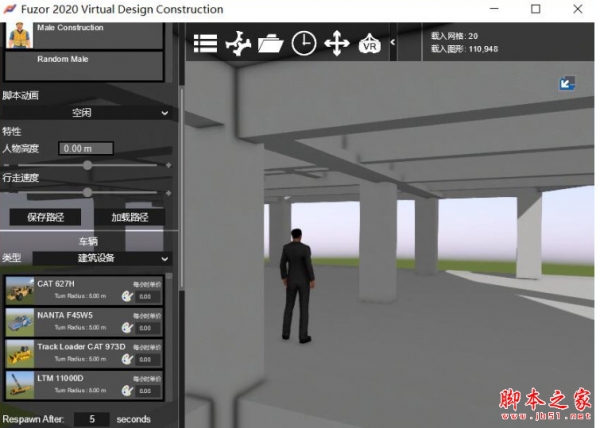Viewport: 600px width, 428px height.
Task: Select the Male Construction character thumbnail
Action: click(x=20, y=35)
